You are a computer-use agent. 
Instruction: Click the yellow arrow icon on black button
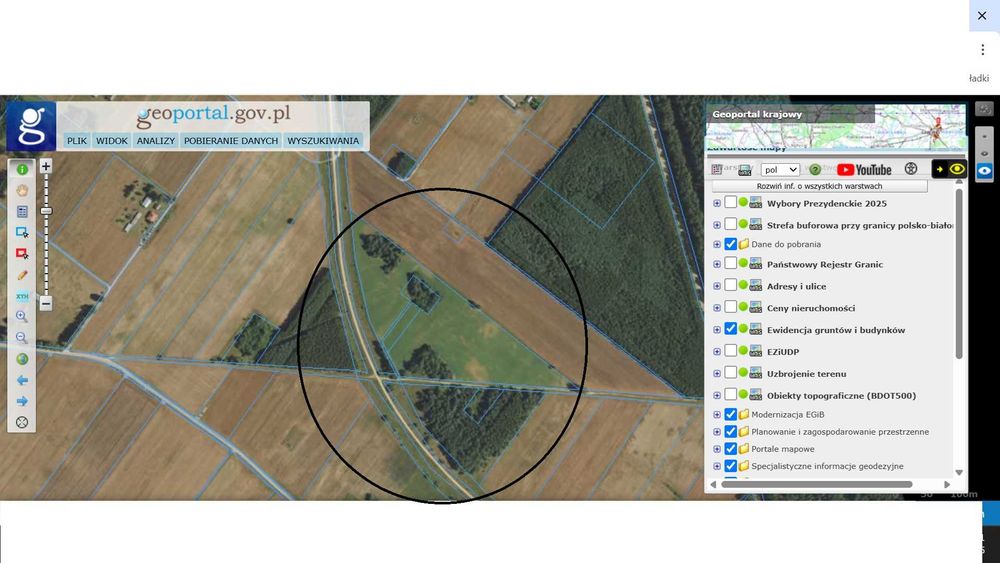click(940, 169)
